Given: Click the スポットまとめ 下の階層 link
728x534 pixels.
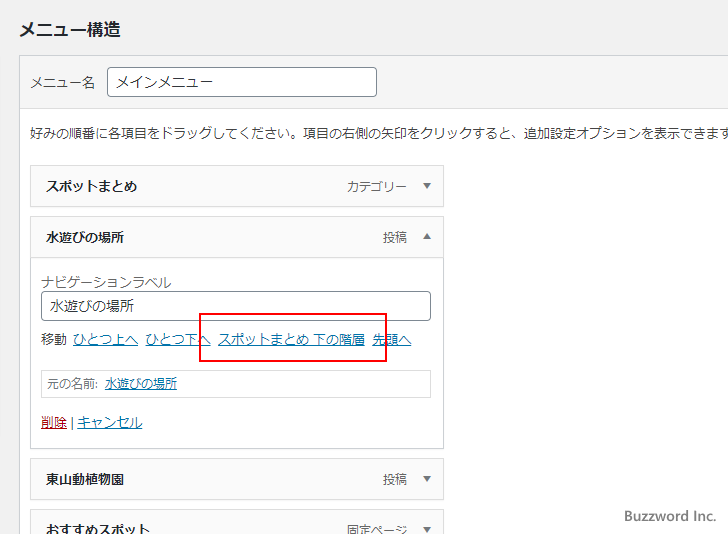Looking at the screenshot, I should pos(291,340).
